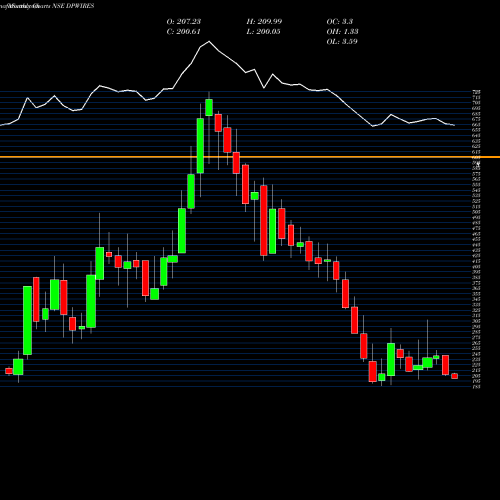
Task: Click the peak of the white line graph
Action: 209,41
